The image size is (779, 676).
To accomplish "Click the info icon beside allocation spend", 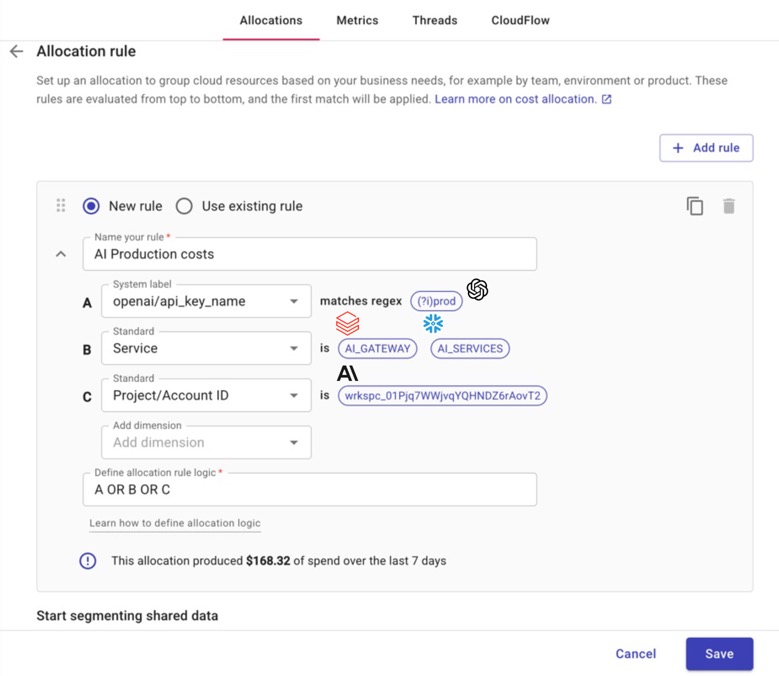I will [88, 561].
